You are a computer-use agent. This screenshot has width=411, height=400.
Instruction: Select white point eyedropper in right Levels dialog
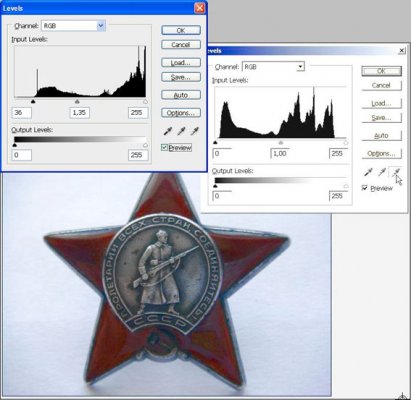[x=396, y=172]
